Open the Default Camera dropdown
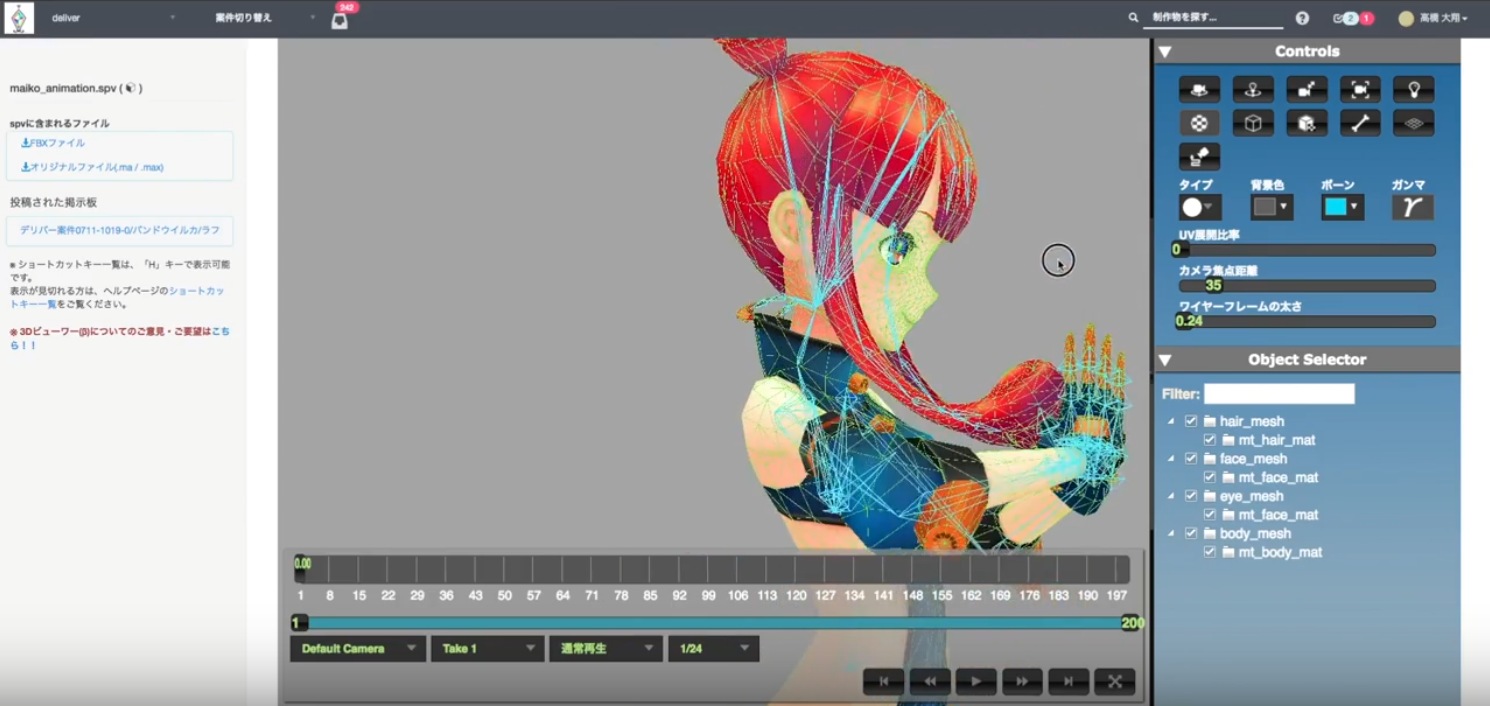 tap(358, 649)
